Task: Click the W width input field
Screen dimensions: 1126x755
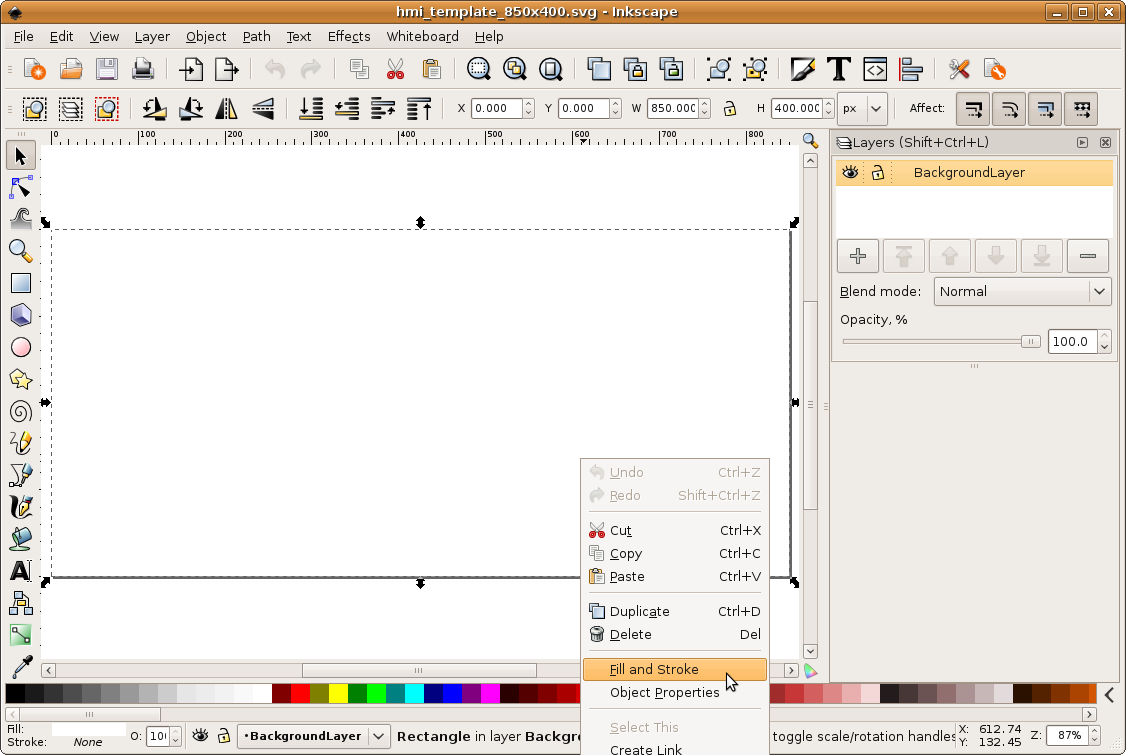Action: point(673,108)
